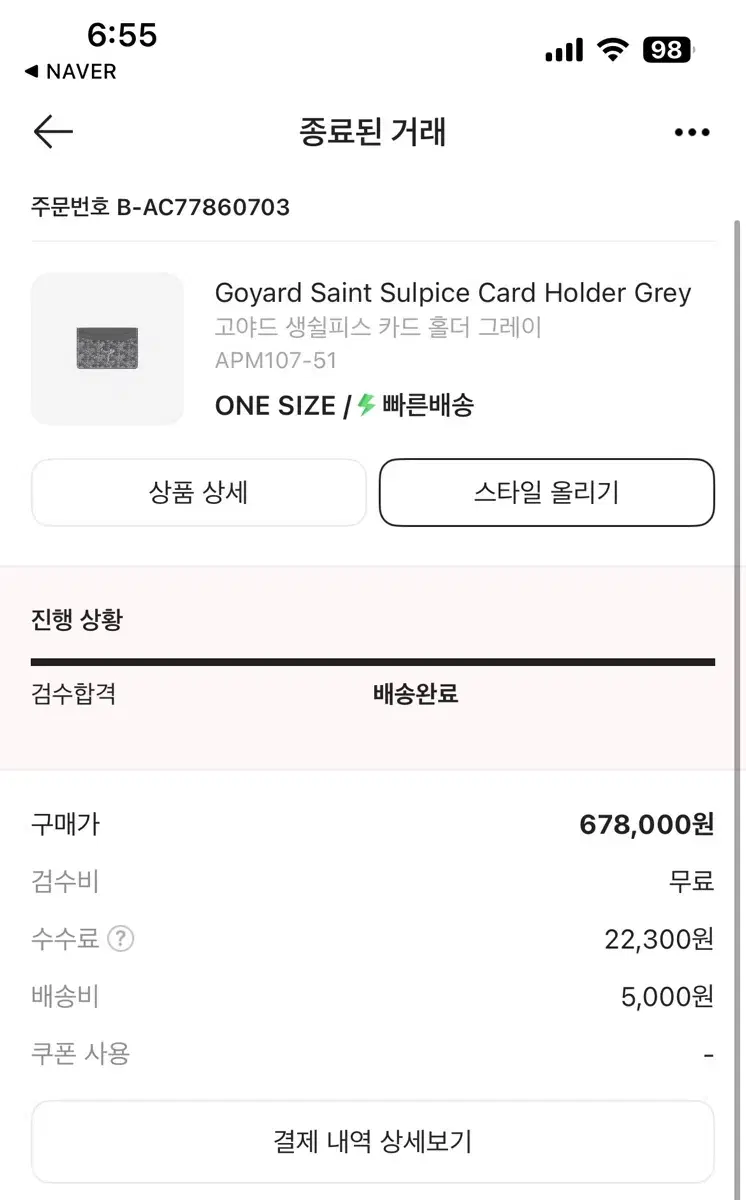746x1200 pixels.
Task: Tap the Wi-Fi status icon
Action: (612, 50)
